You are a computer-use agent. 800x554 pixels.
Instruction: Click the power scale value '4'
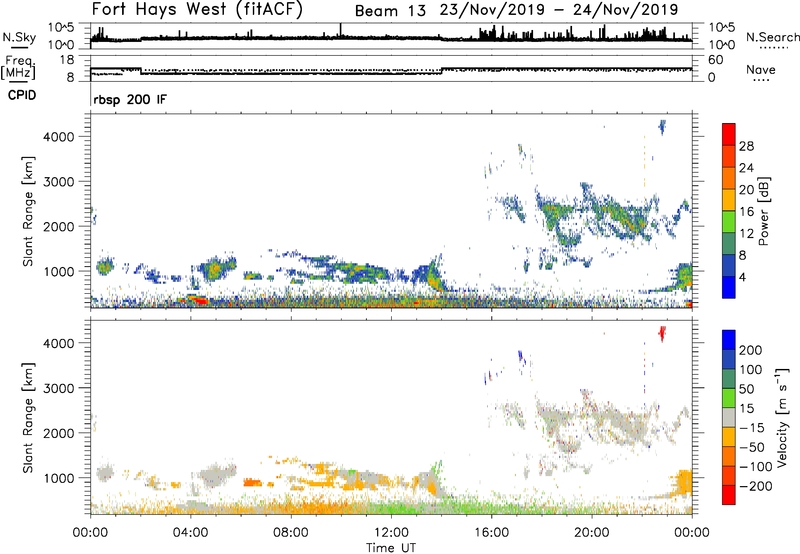742,277
